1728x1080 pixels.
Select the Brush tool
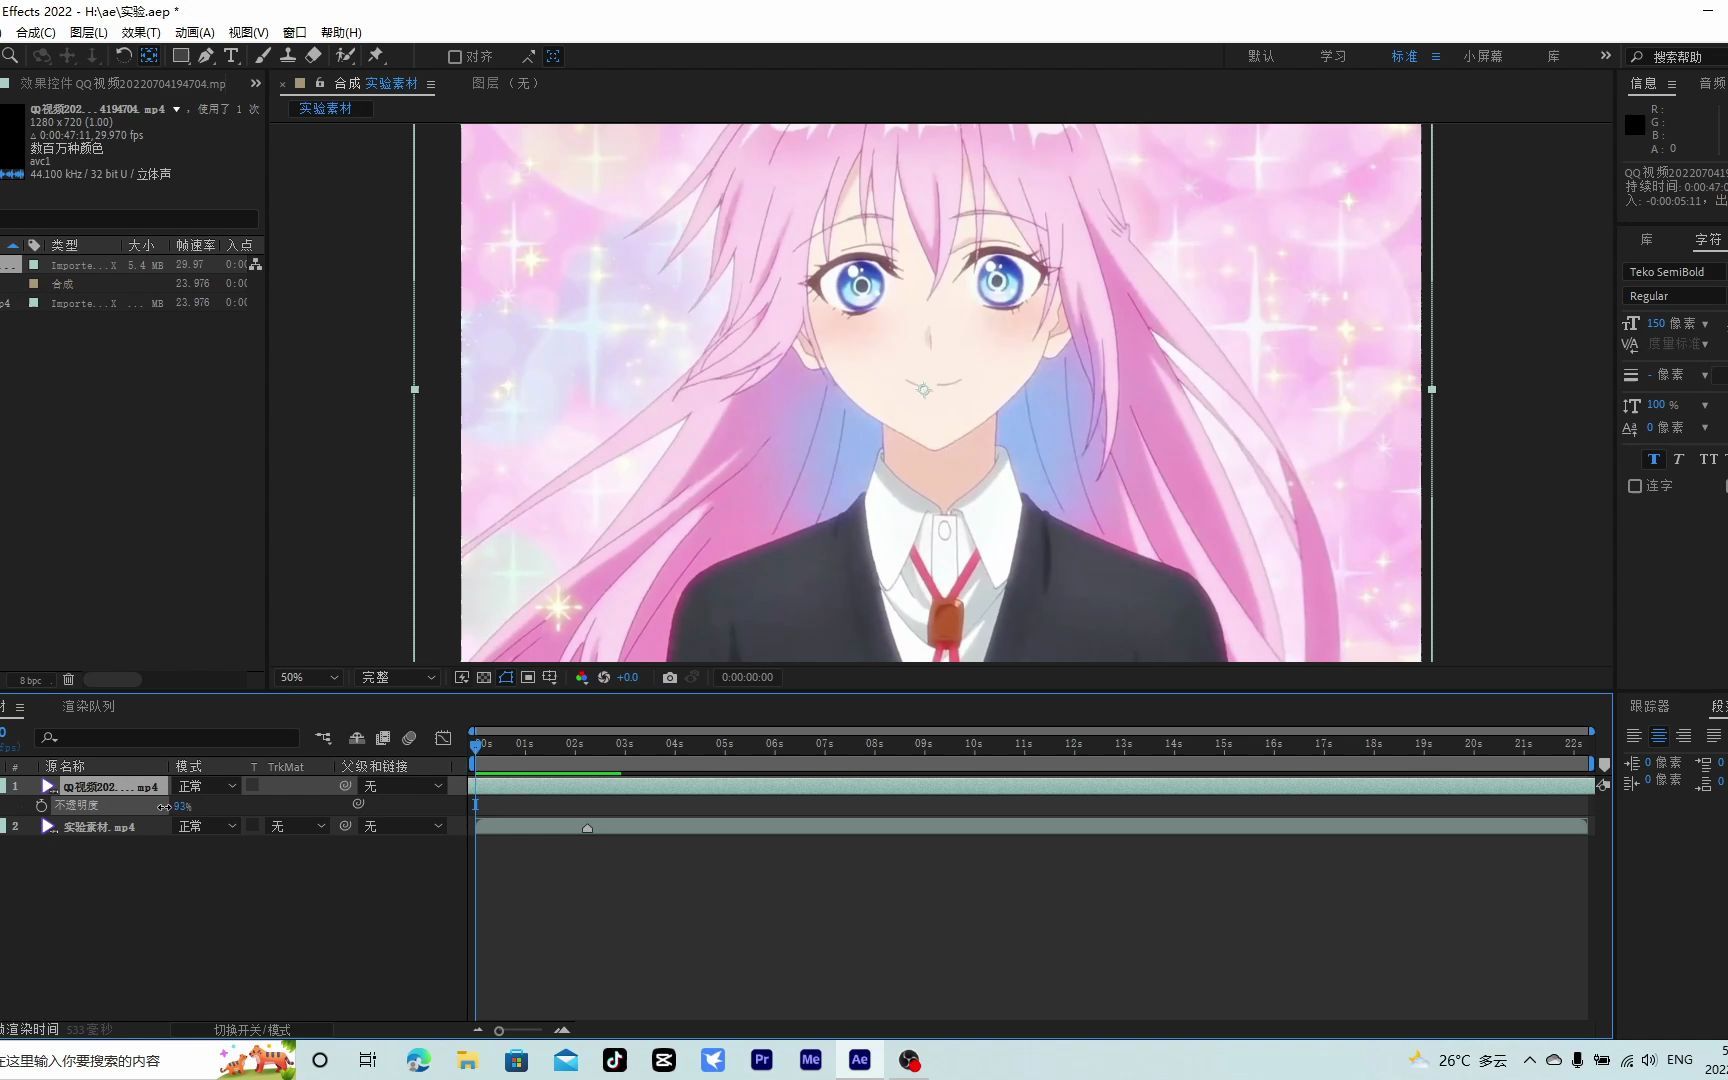[x=263, y=56]
